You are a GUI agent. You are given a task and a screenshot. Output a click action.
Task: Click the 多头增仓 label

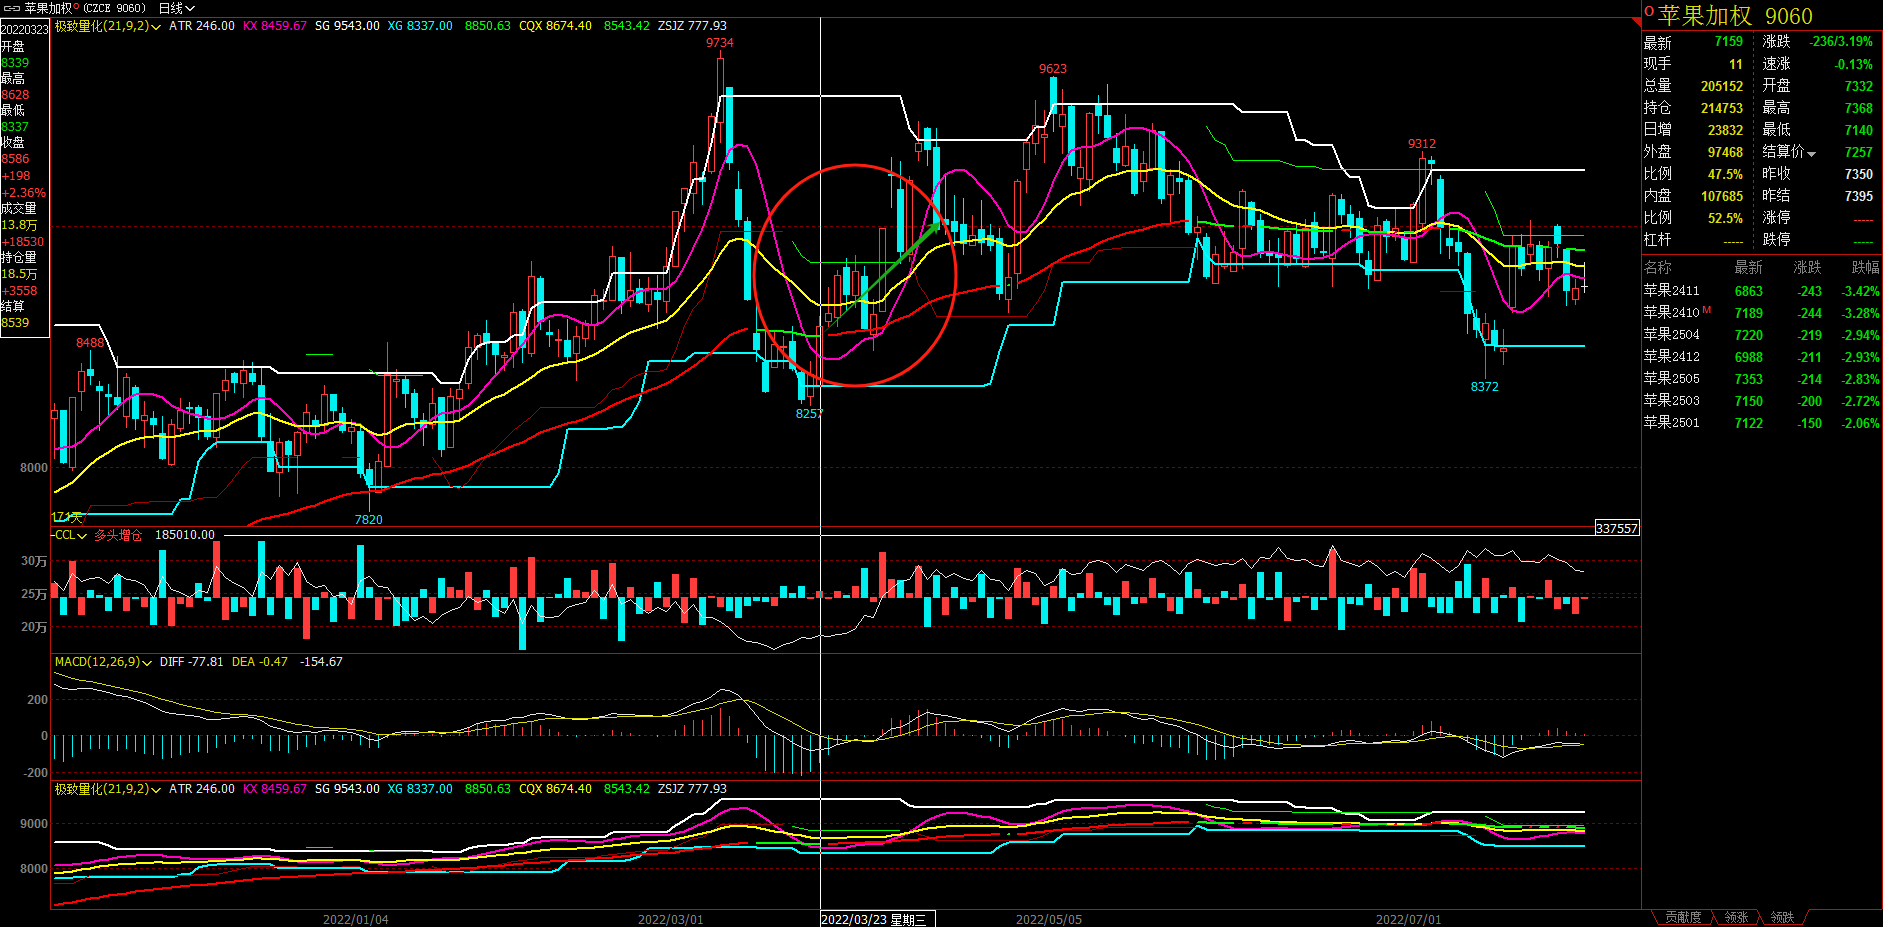point(118,535)
